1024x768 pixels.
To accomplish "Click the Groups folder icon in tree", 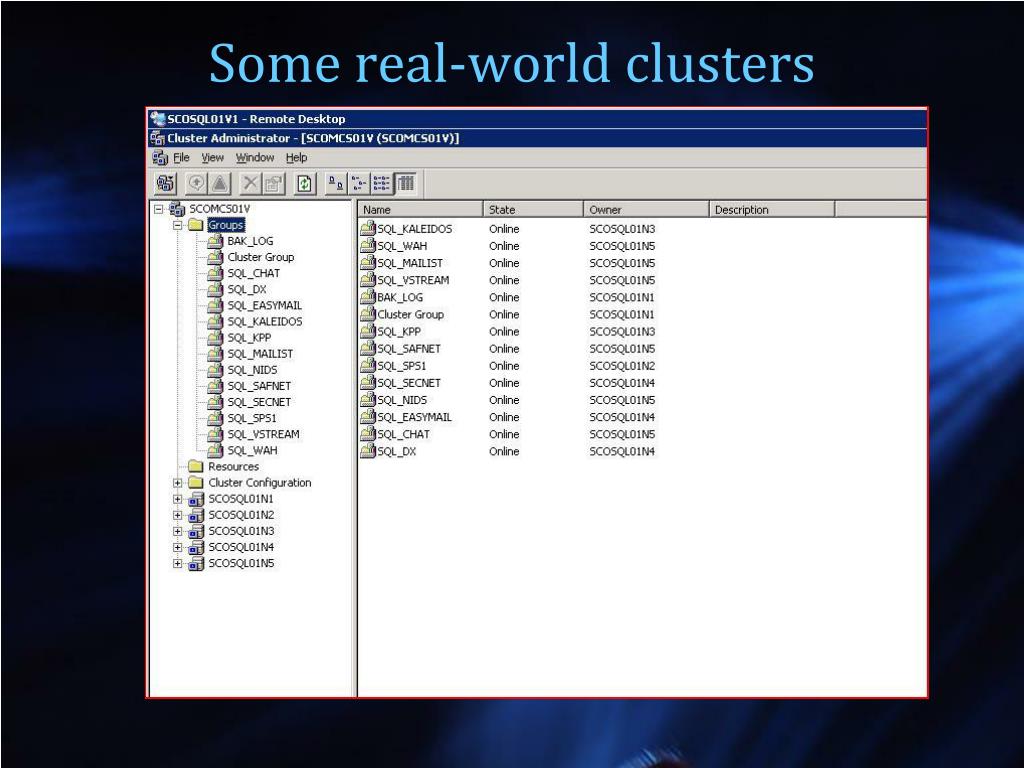I will point(196,225).
